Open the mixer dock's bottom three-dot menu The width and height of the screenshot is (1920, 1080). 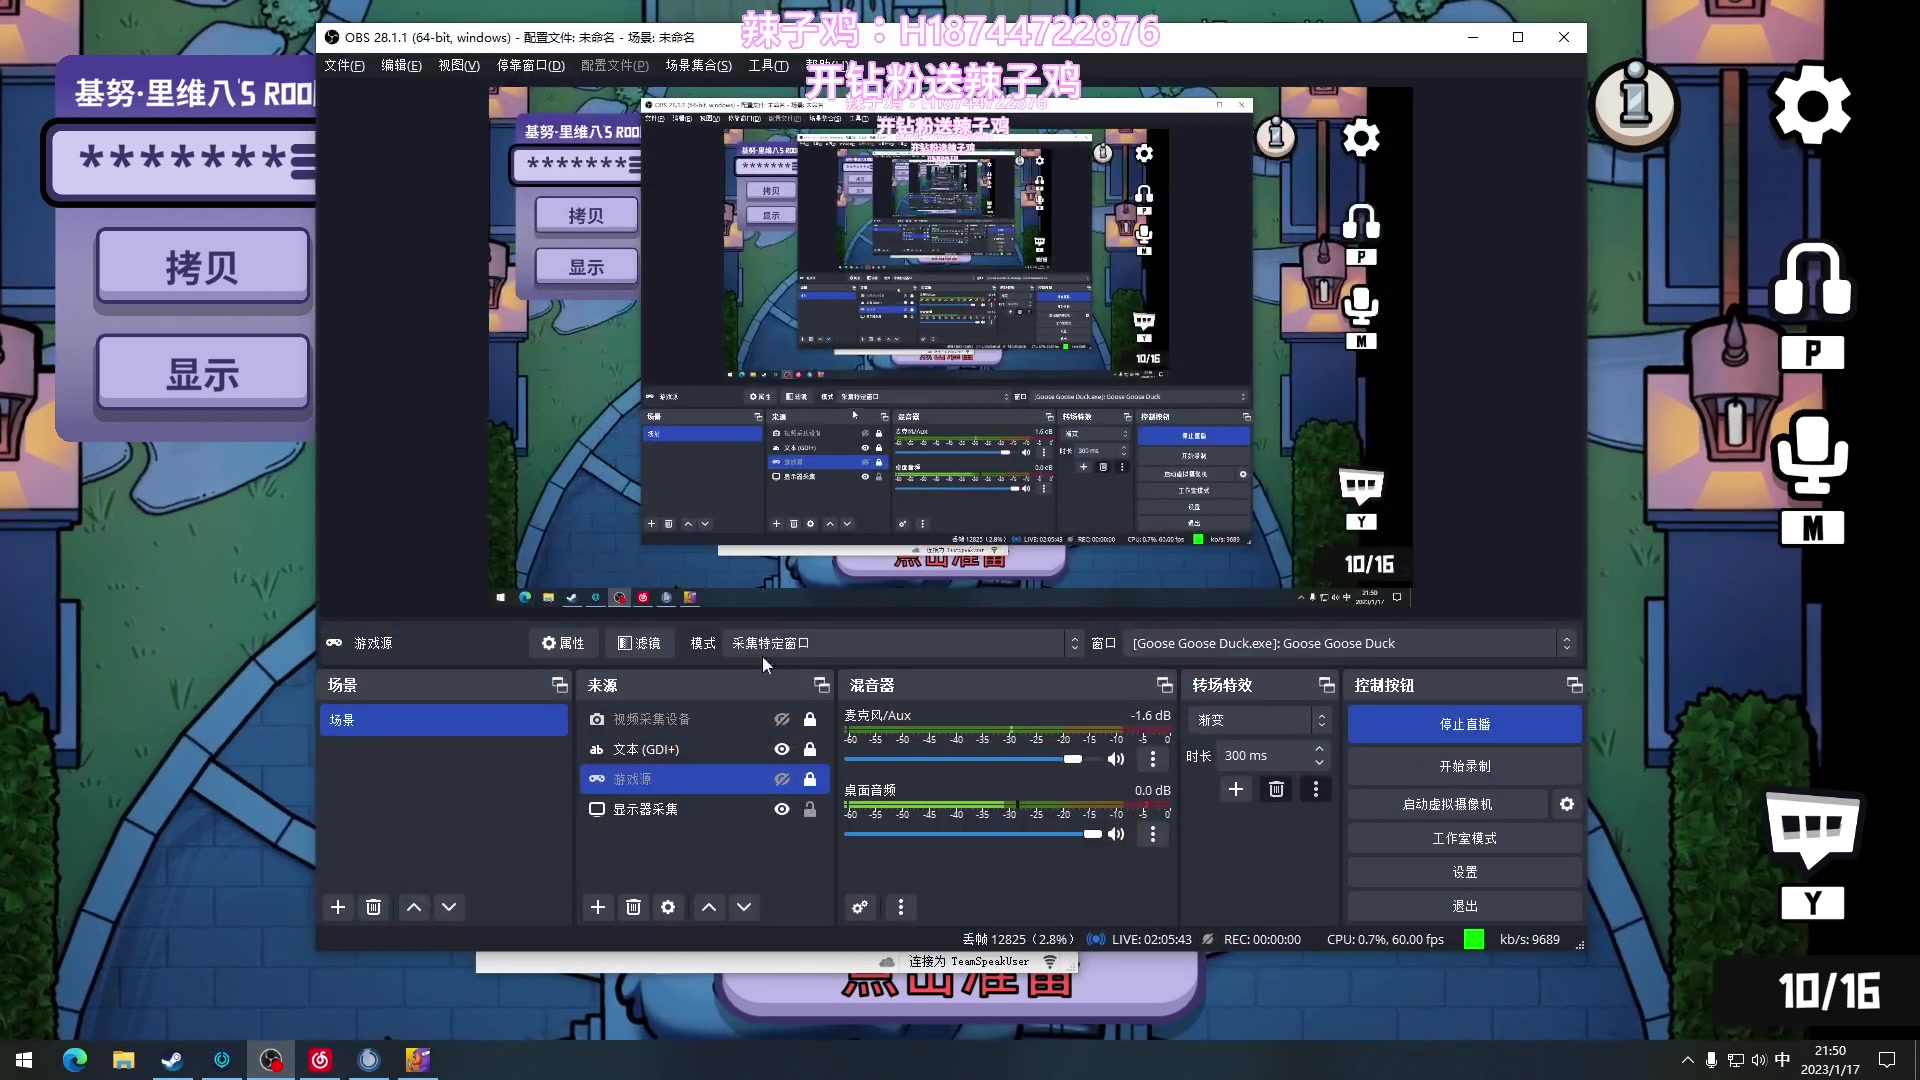tap(901, 907)
